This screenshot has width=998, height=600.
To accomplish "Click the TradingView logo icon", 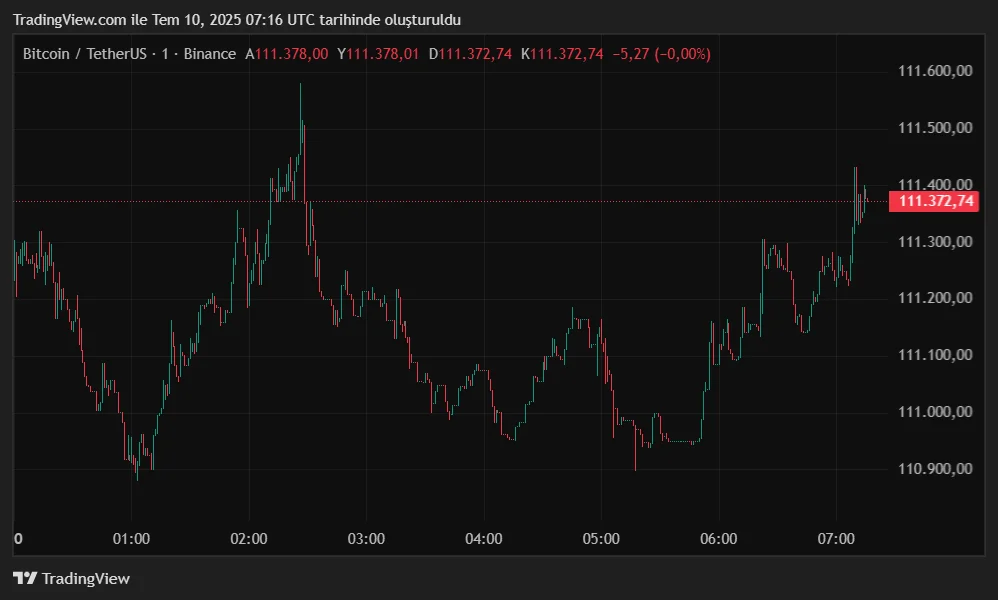I will (x=25, y=578).
